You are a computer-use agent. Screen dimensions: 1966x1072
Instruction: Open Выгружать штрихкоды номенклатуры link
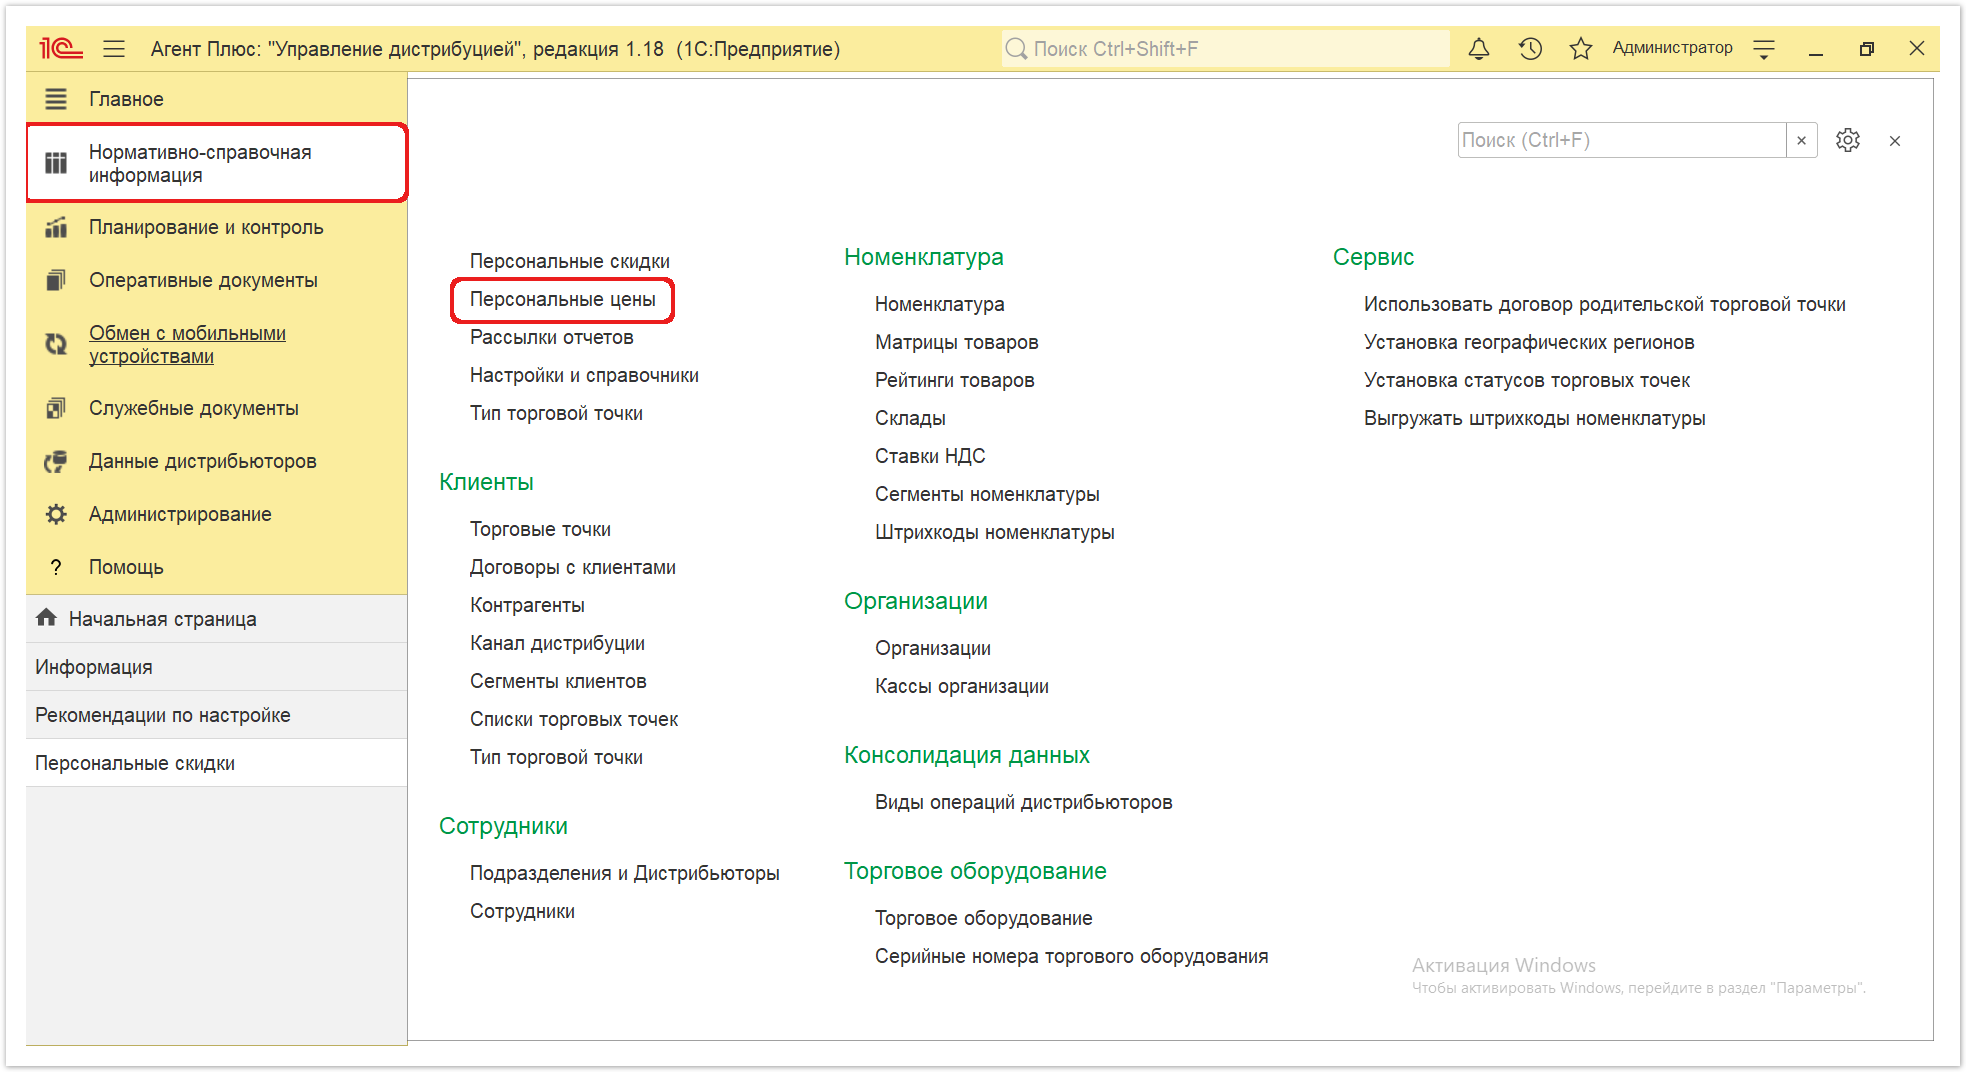pos(1535,418)
